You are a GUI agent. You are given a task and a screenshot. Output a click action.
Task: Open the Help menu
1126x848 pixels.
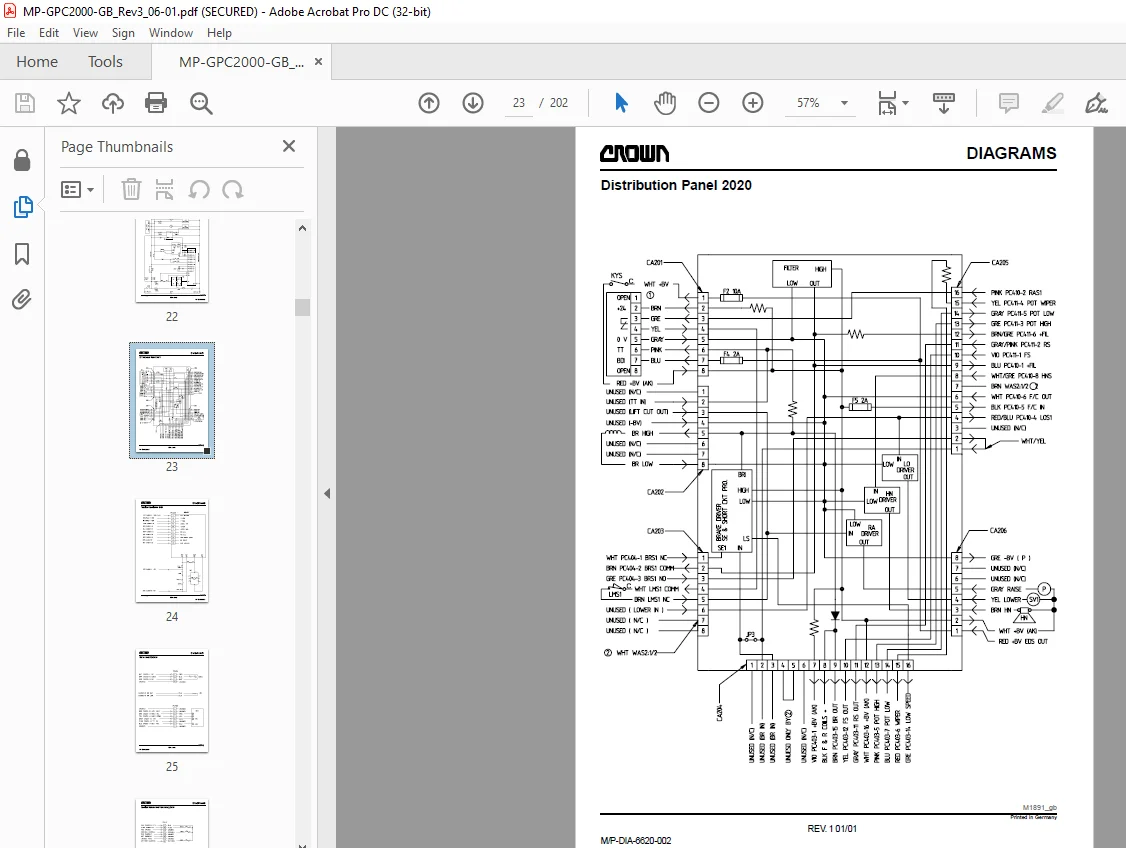tap(219, 33)
